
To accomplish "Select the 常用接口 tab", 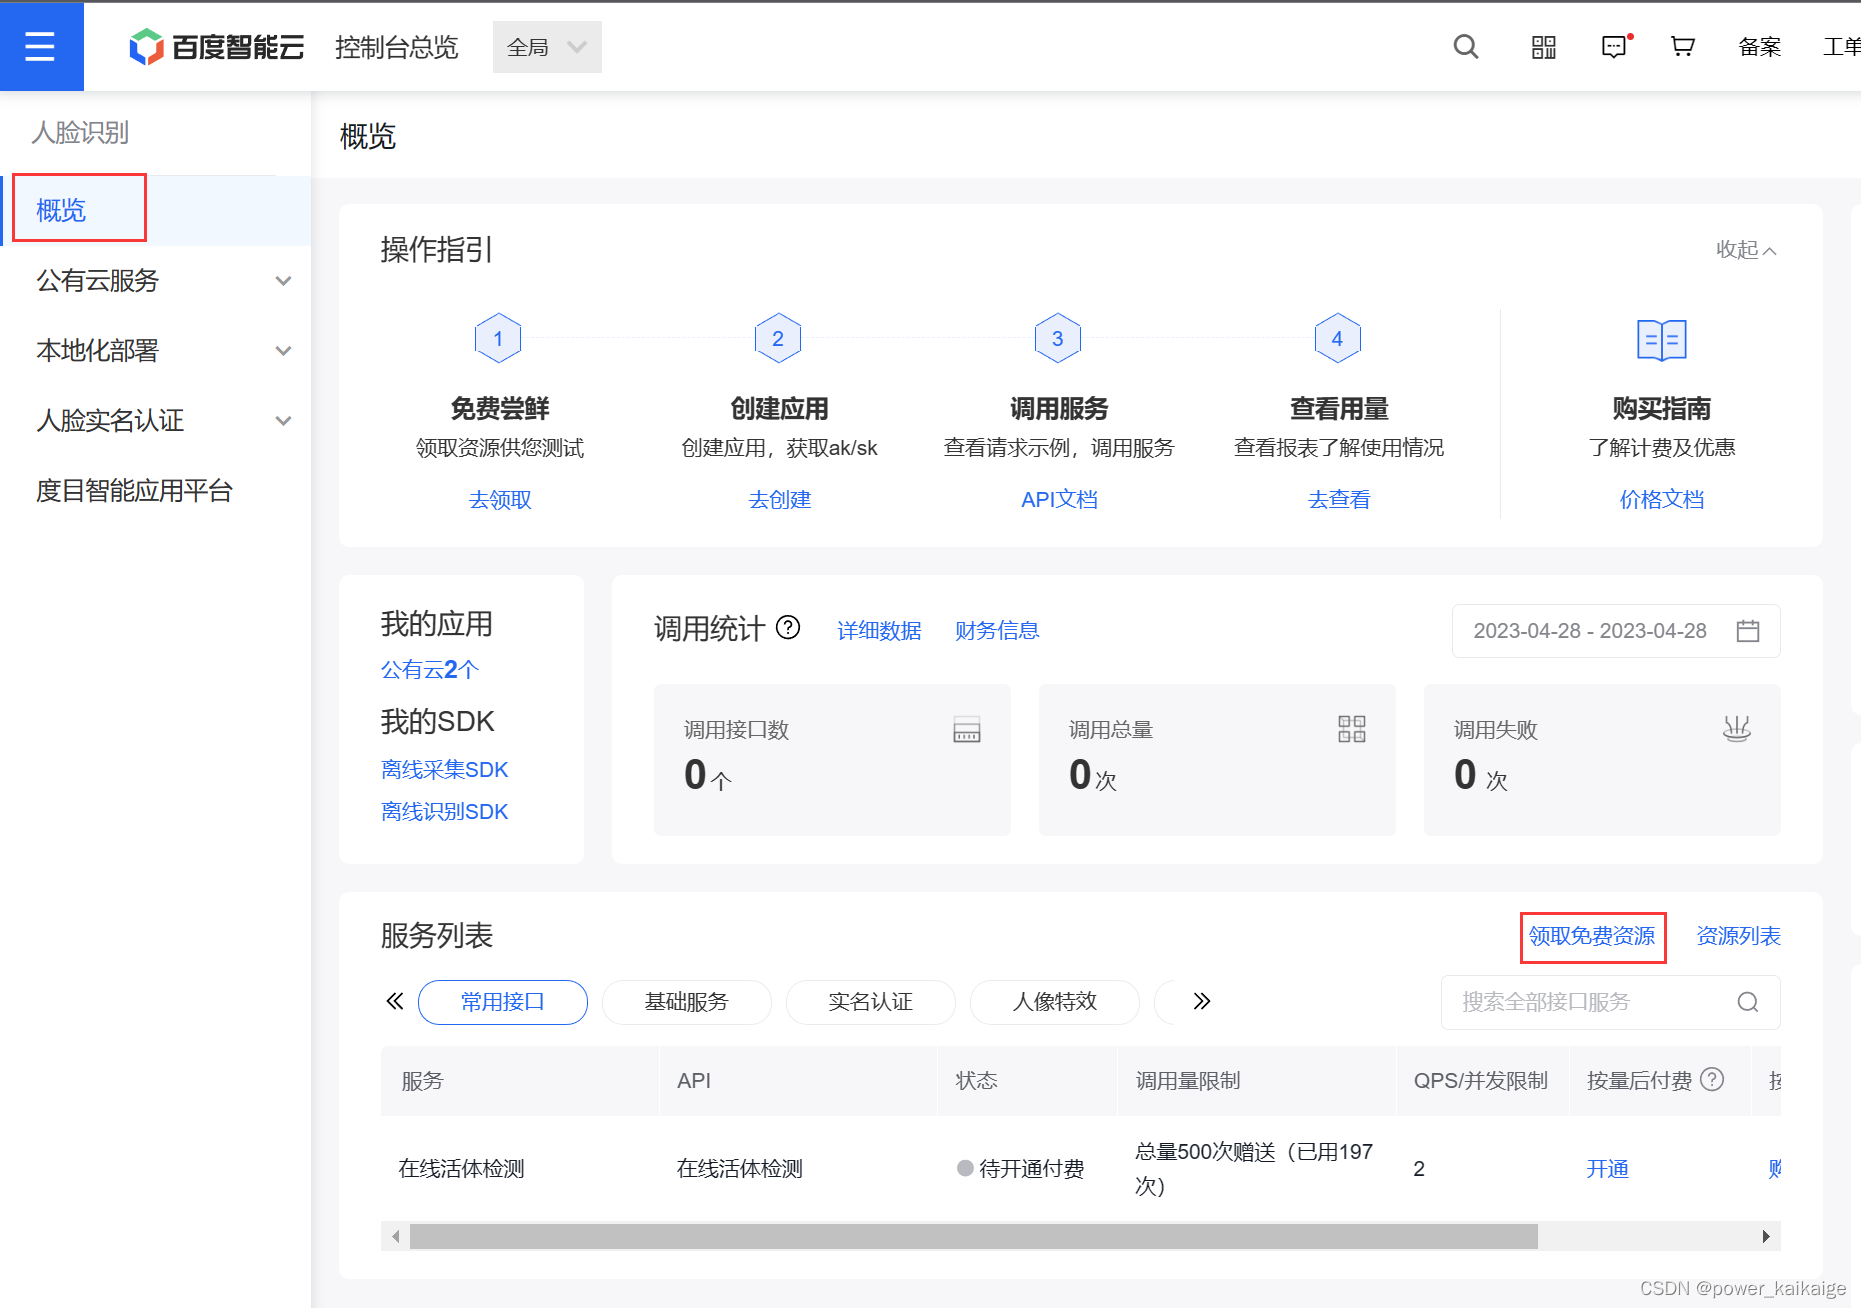I will click(x=502, y=1002).
